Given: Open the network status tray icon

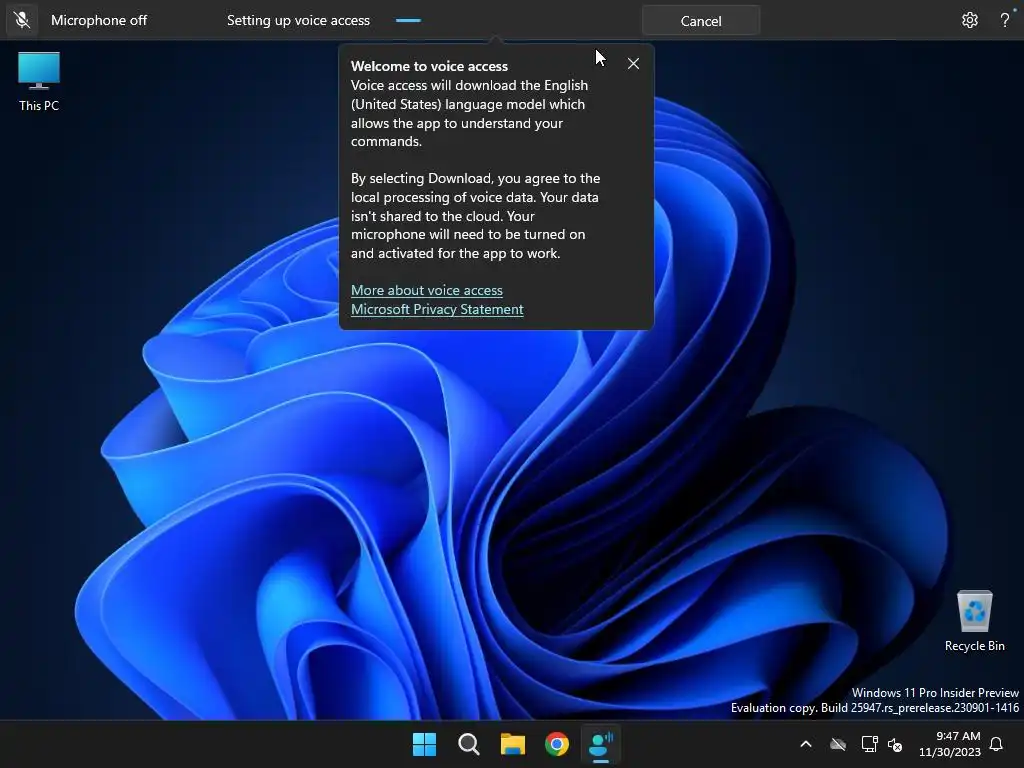Looking at the screenshot, I should [x=869, y=744].
